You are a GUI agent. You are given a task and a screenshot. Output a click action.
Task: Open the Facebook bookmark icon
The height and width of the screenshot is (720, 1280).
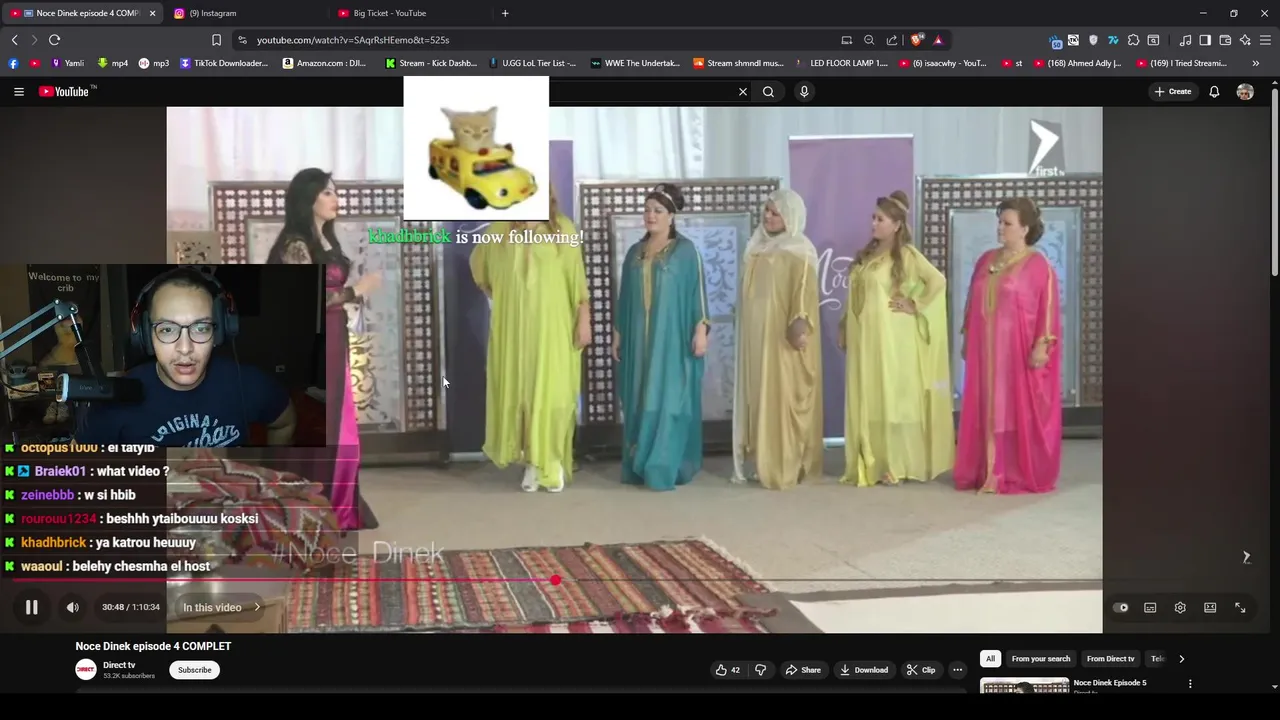tap(13, 63)
